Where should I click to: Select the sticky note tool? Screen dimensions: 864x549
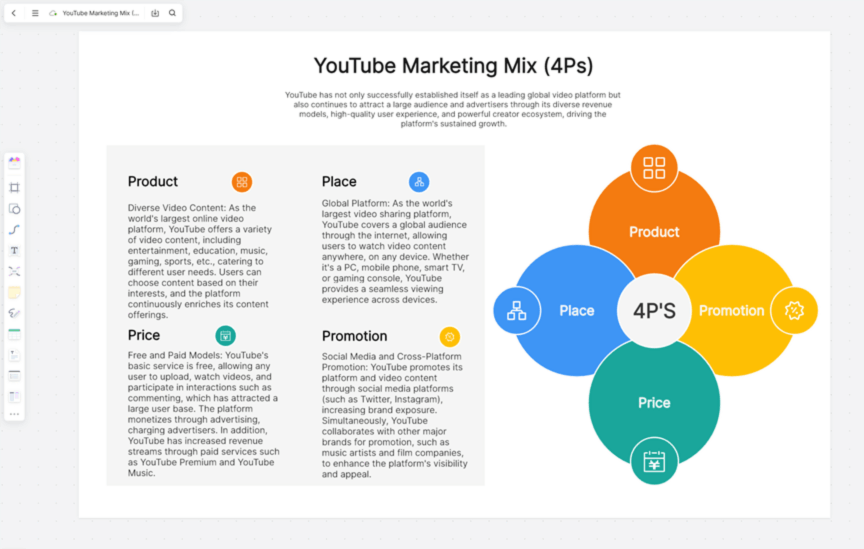14,292
